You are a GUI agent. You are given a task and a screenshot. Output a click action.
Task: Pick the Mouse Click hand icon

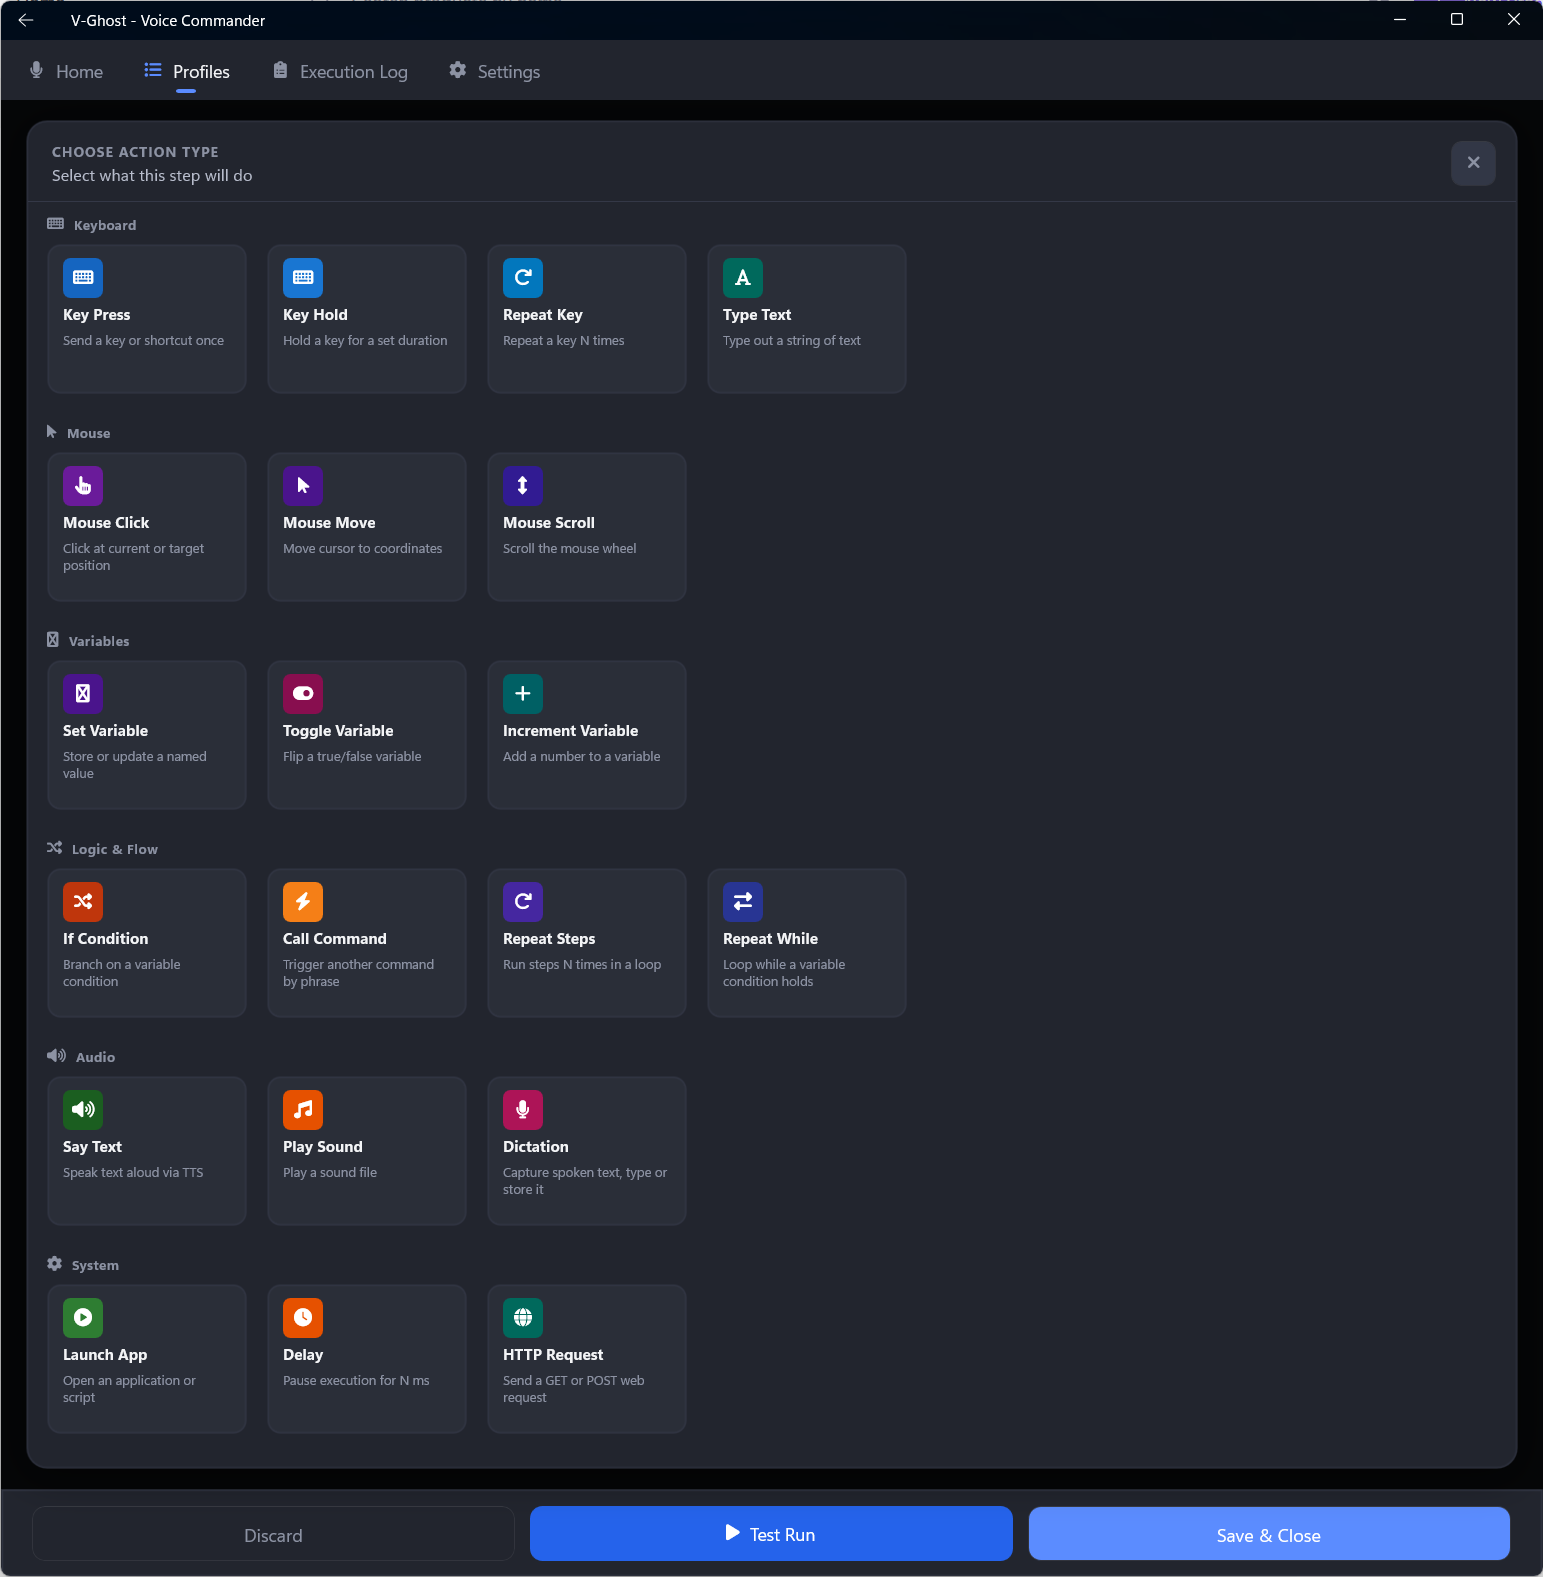click(x=83, y=486)
